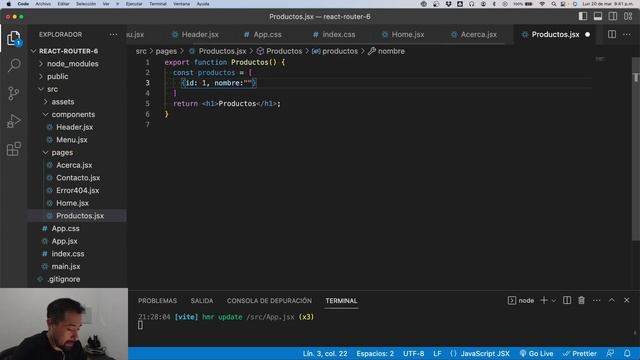
Task: Open the Explorer view in activity bar
Action: click(x=14, y=38)
